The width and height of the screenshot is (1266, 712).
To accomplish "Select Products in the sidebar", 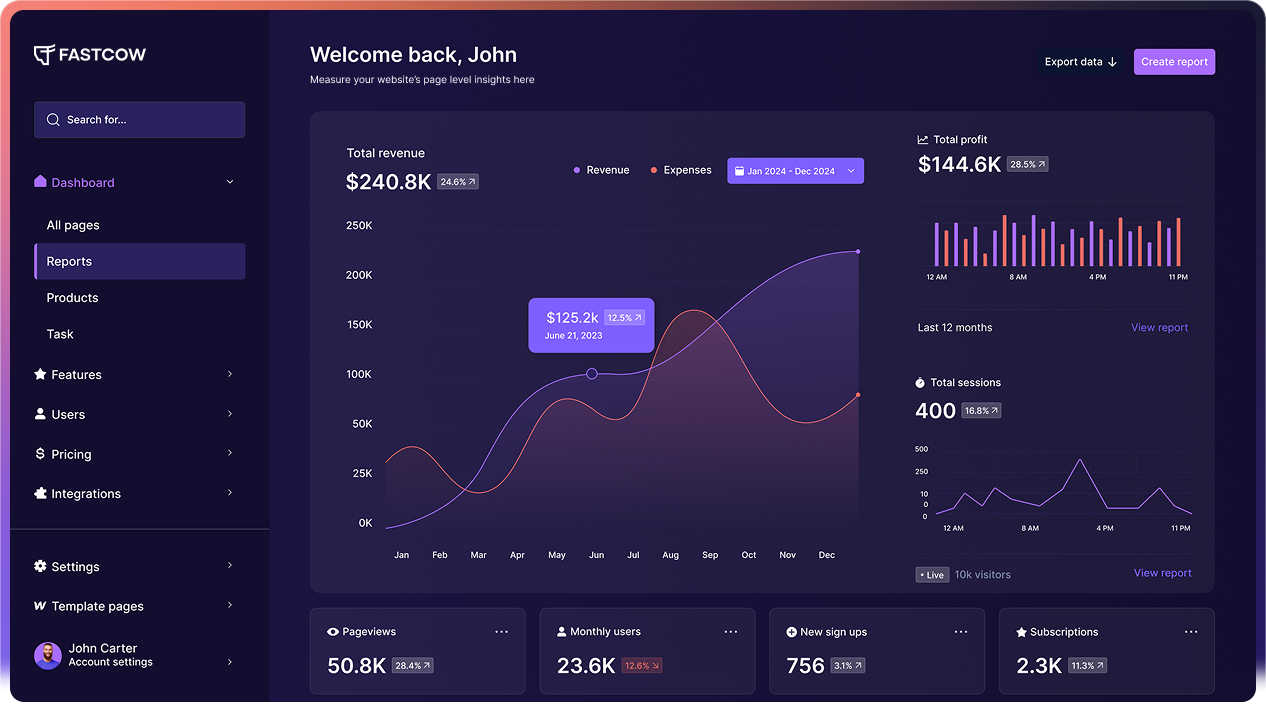I will 72,297.
